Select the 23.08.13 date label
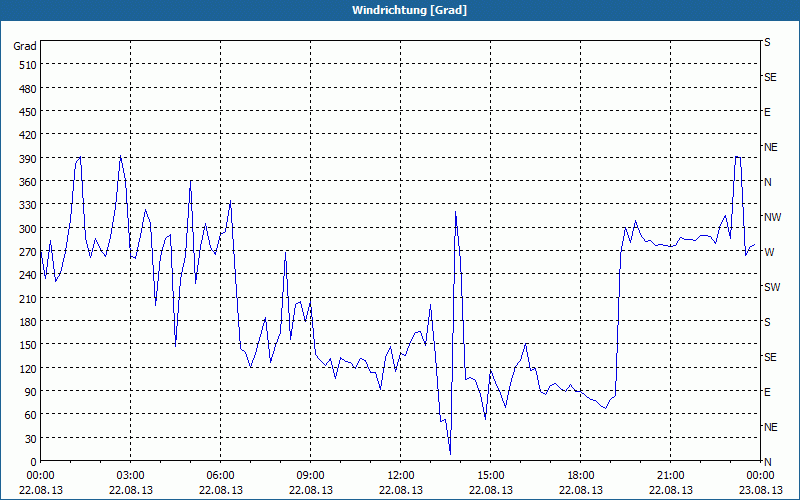Image resolution: width=800 pixels, height=500 pixels. click(761, 490)
